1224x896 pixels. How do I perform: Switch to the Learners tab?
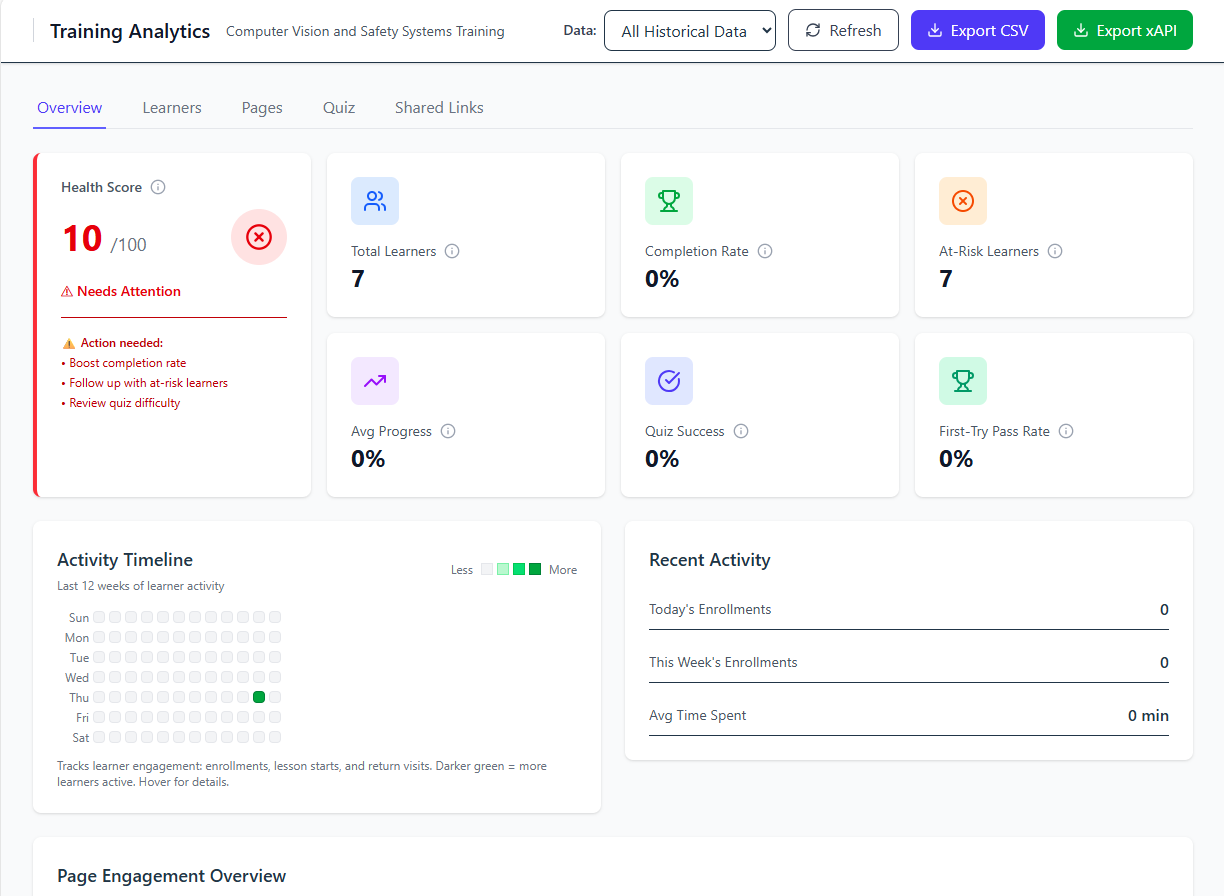172,108
